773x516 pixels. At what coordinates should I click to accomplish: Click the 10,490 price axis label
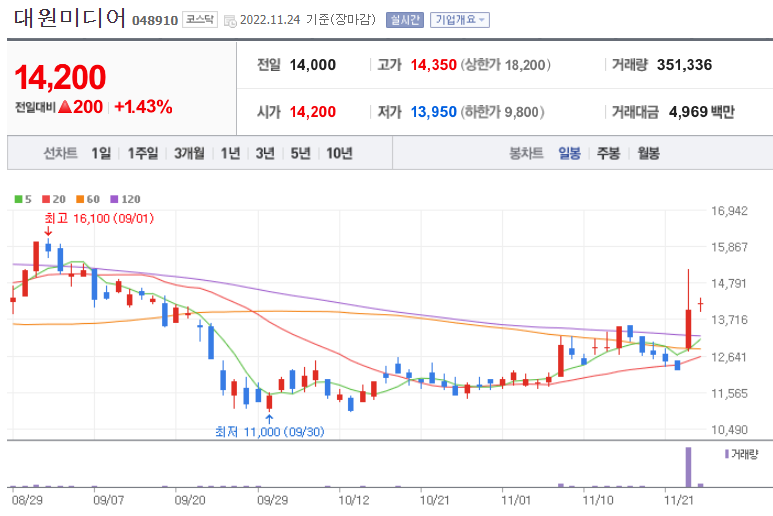(x=729, y=430)
